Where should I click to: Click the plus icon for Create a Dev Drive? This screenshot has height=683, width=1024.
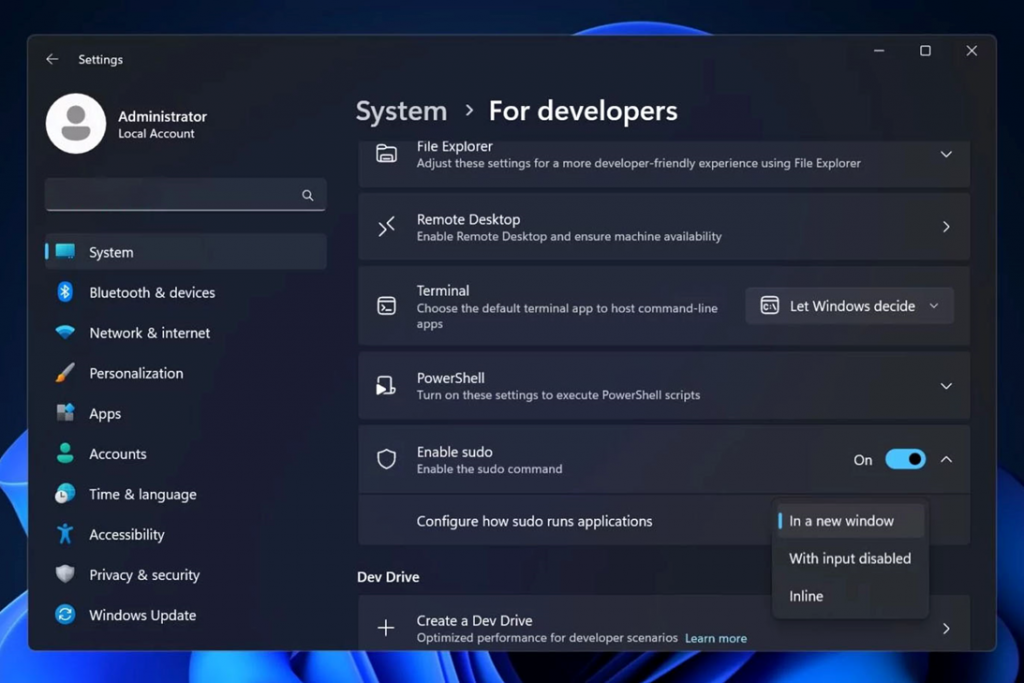tap(386, 628)
